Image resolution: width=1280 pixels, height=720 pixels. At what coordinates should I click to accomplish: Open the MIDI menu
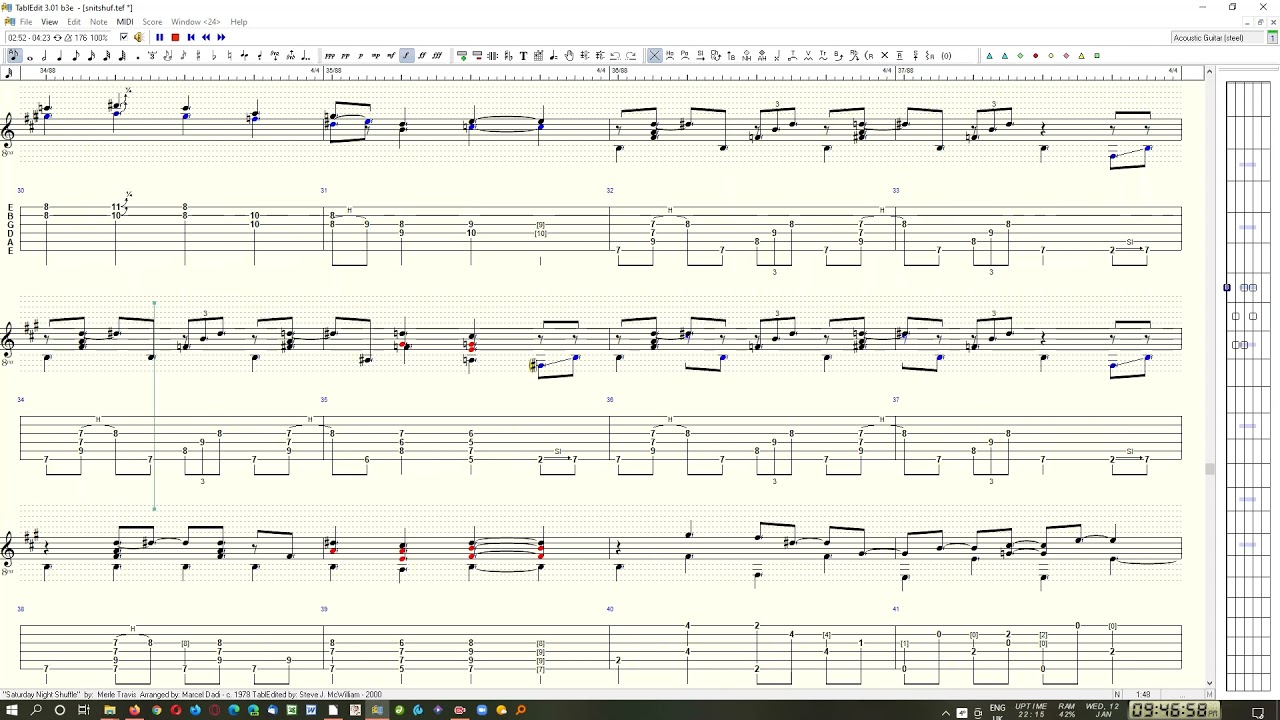point(125,22)
